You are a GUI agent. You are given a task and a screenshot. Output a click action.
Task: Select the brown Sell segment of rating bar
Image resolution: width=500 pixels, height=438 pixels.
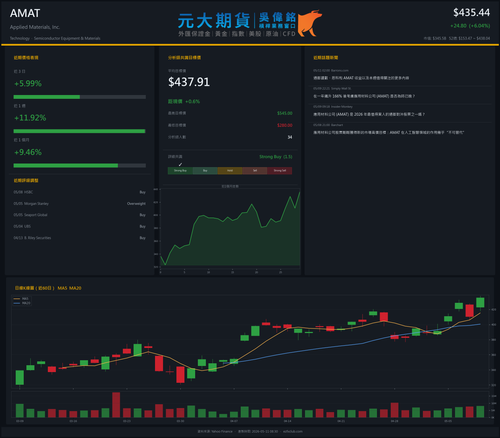tap(255, 171)
